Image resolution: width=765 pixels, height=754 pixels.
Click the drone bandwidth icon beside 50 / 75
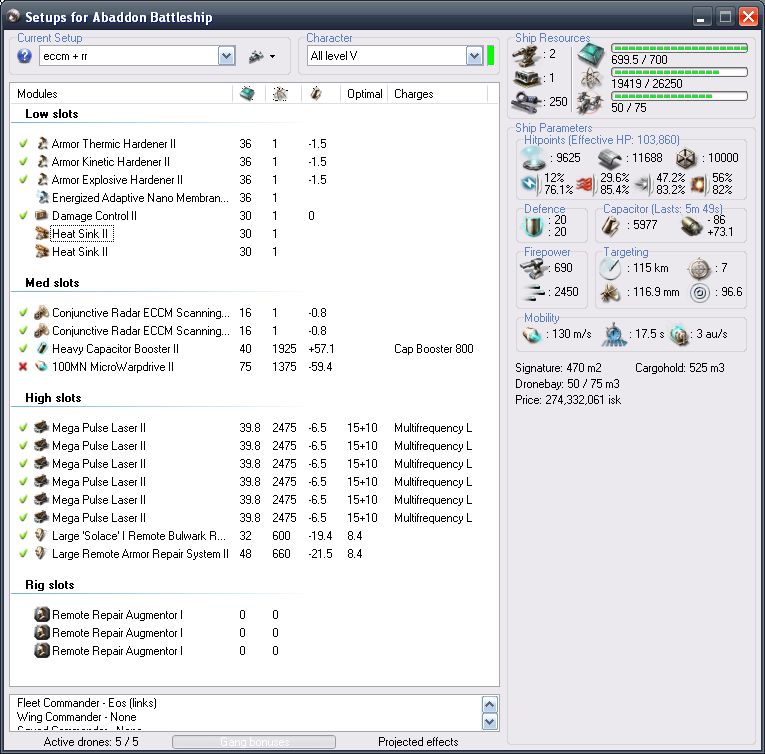(590, 102)
